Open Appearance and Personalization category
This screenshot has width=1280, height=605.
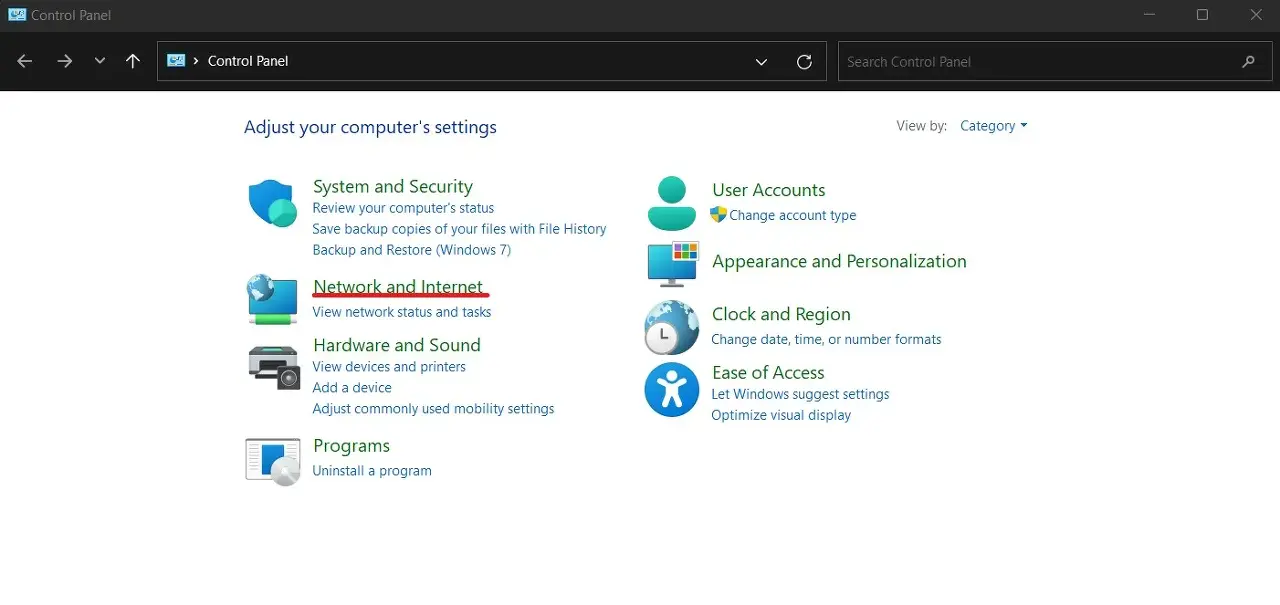pyautogui.click(x=839, y=261)
